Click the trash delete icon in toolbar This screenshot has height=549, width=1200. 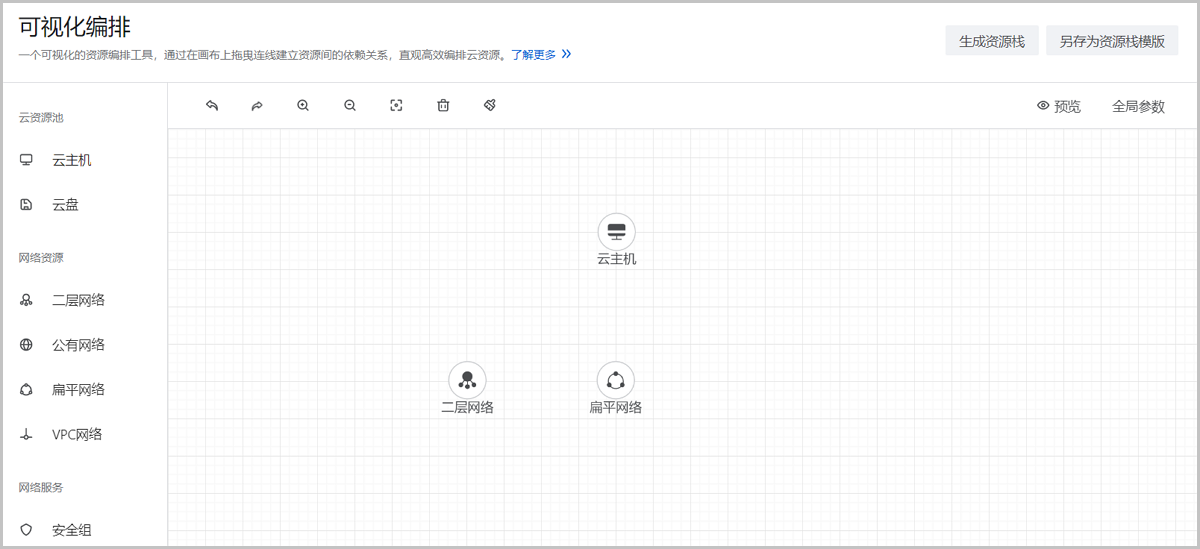coord(443,106)
